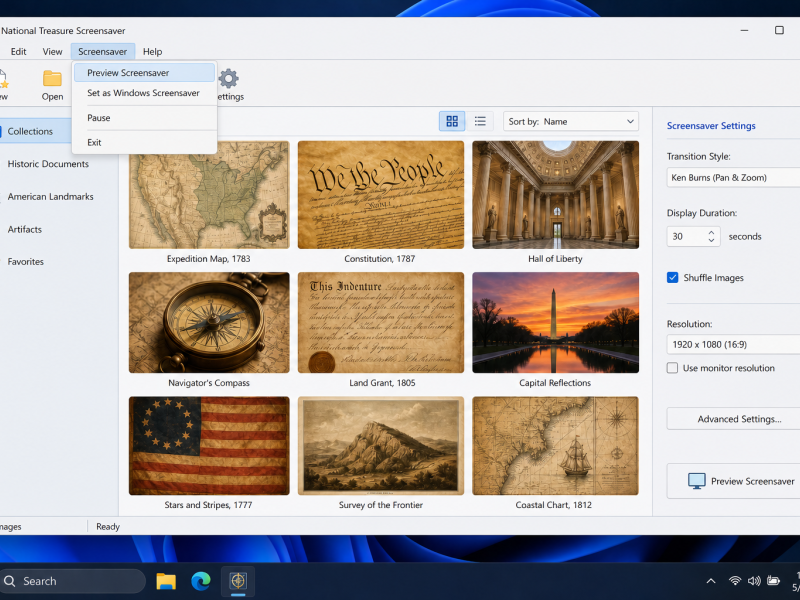Select Land Grant, 1805 thumbnail
This screenshot has width=800, height=600.
381,322
